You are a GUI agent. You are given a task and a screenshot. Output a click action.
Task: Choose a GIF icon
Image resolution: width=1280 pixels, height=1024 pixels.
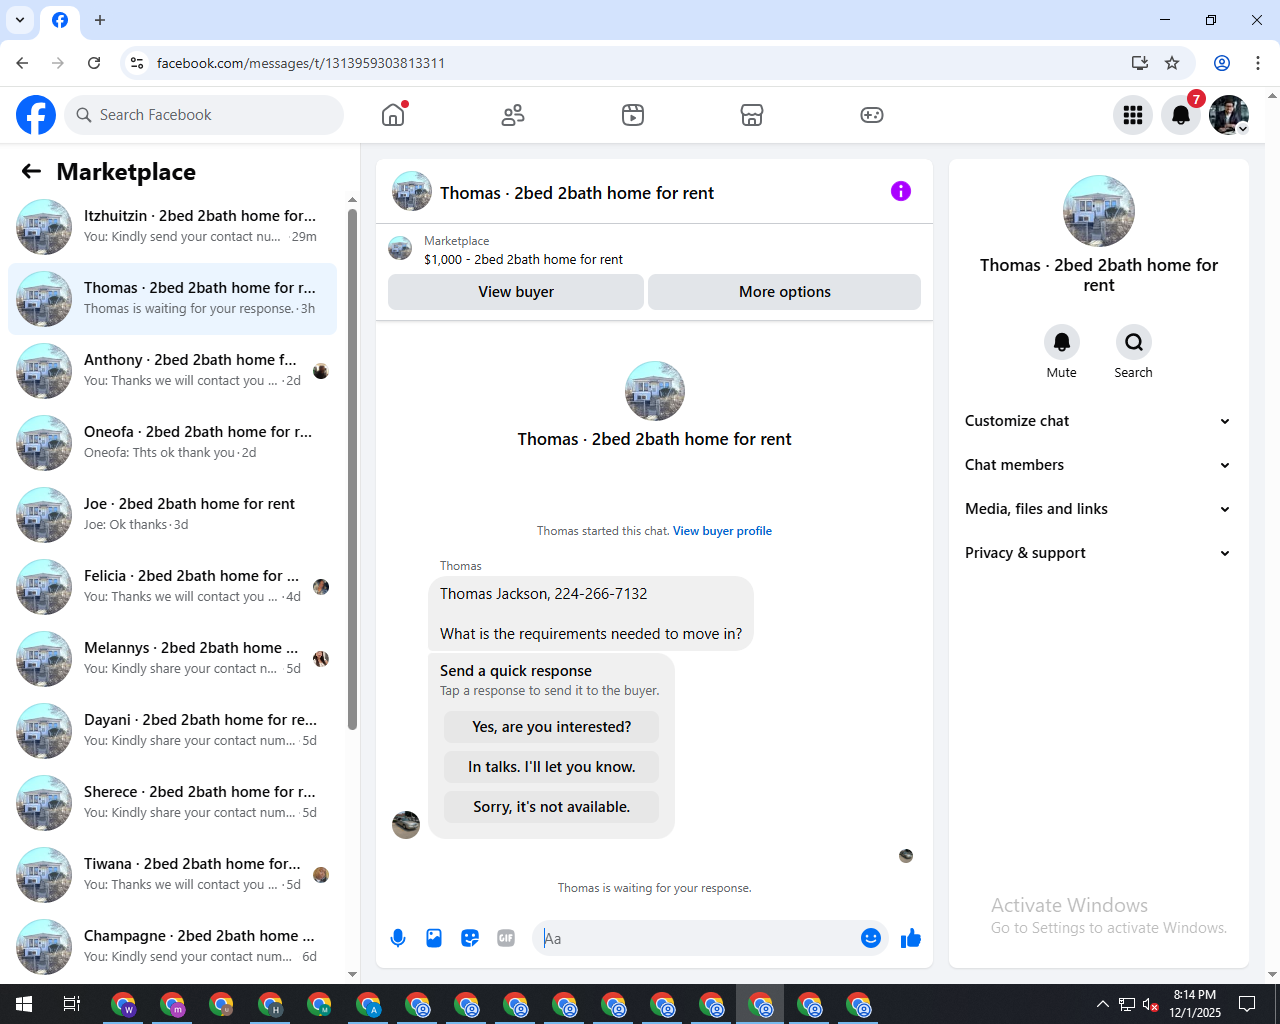pyautogui.click(x=506, y=938)
